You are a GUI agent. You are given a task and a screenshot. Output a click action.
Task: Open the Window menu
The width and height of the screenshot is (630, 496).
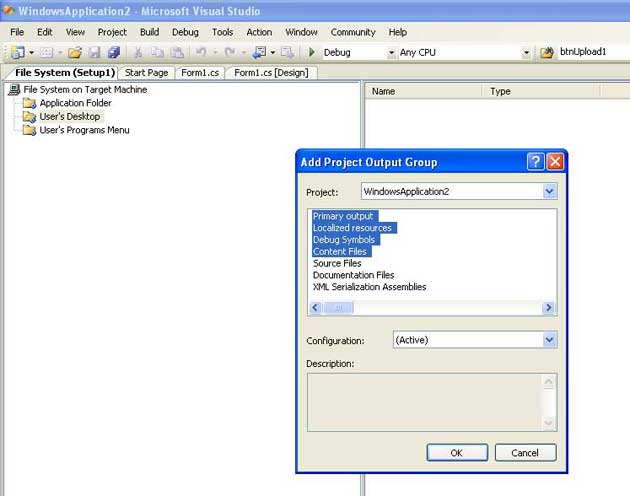301,32
